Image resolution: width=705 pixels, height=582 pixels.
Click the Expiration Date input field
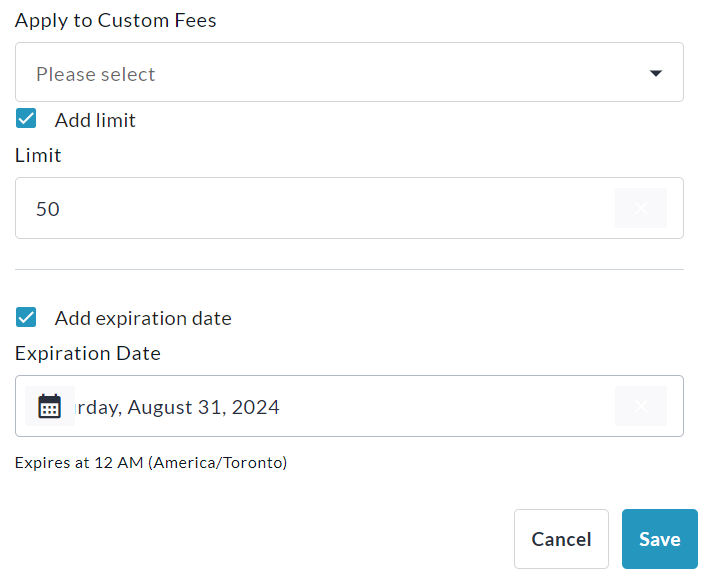(x=440, y=406)
